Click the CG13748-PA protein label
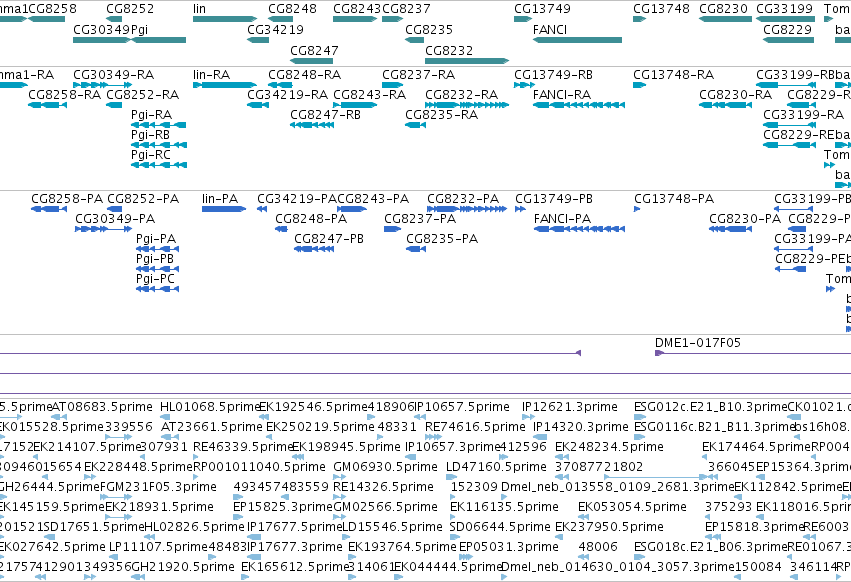Viewport: 851px width, 582px height. (674, 199)
